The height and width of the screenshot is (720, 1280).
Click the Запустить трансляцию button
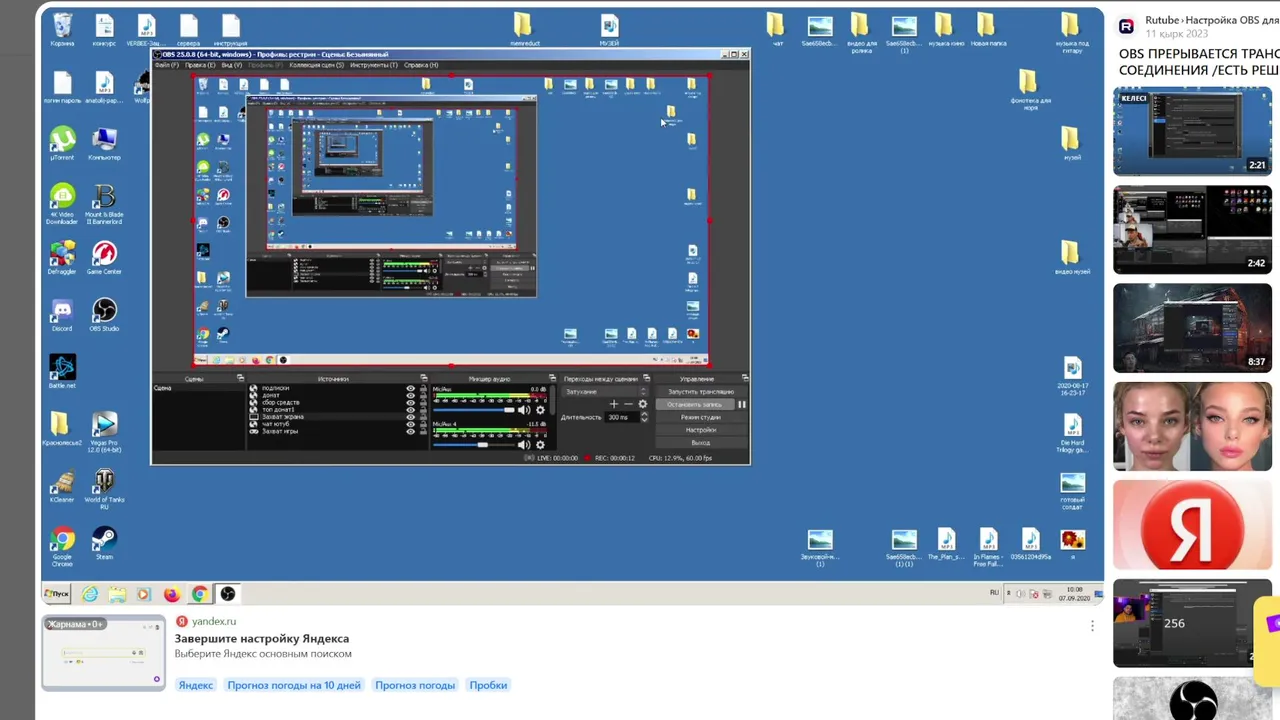tap(701, 392)
